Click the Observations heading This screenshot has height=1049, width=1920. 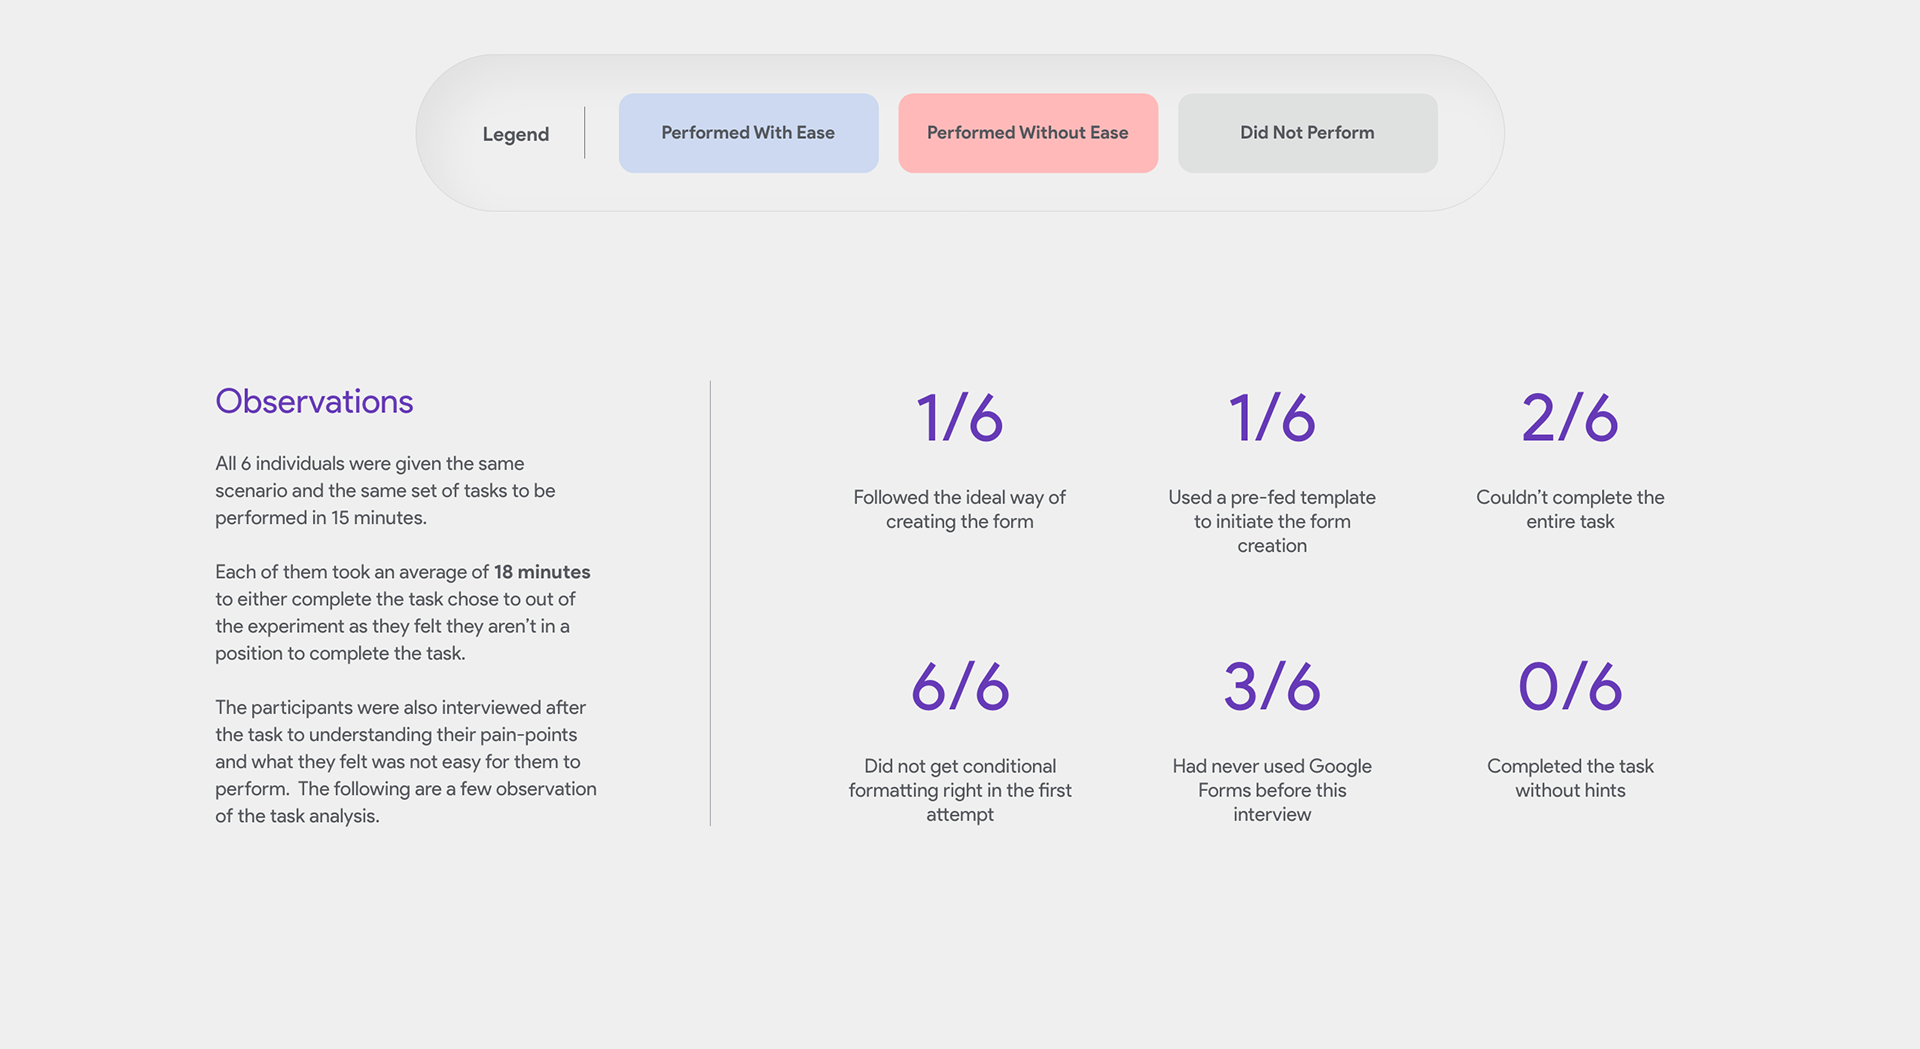314,401
